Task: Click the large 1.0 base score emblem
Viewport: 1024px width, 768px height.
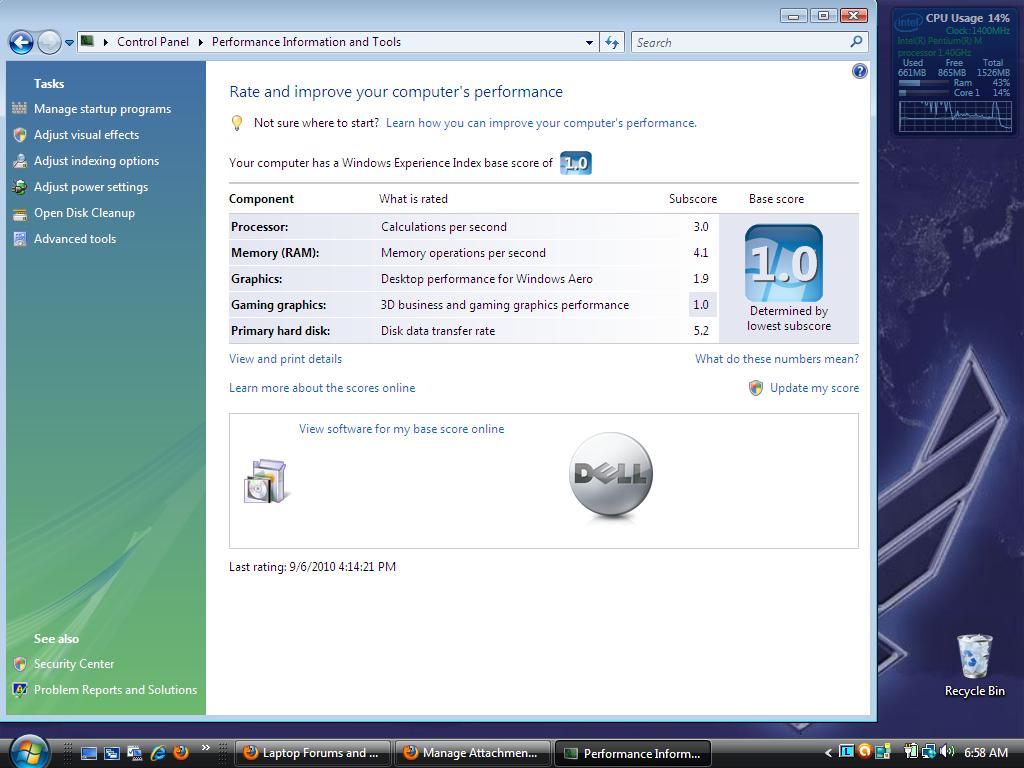Action: (784, 263)
